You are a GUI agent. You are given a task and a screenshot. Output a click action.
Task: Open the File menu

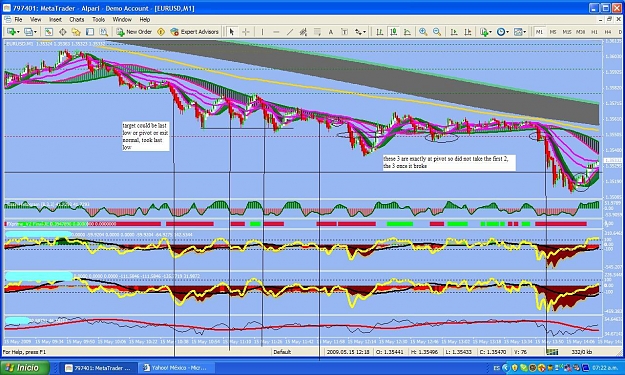pos(18,20)
